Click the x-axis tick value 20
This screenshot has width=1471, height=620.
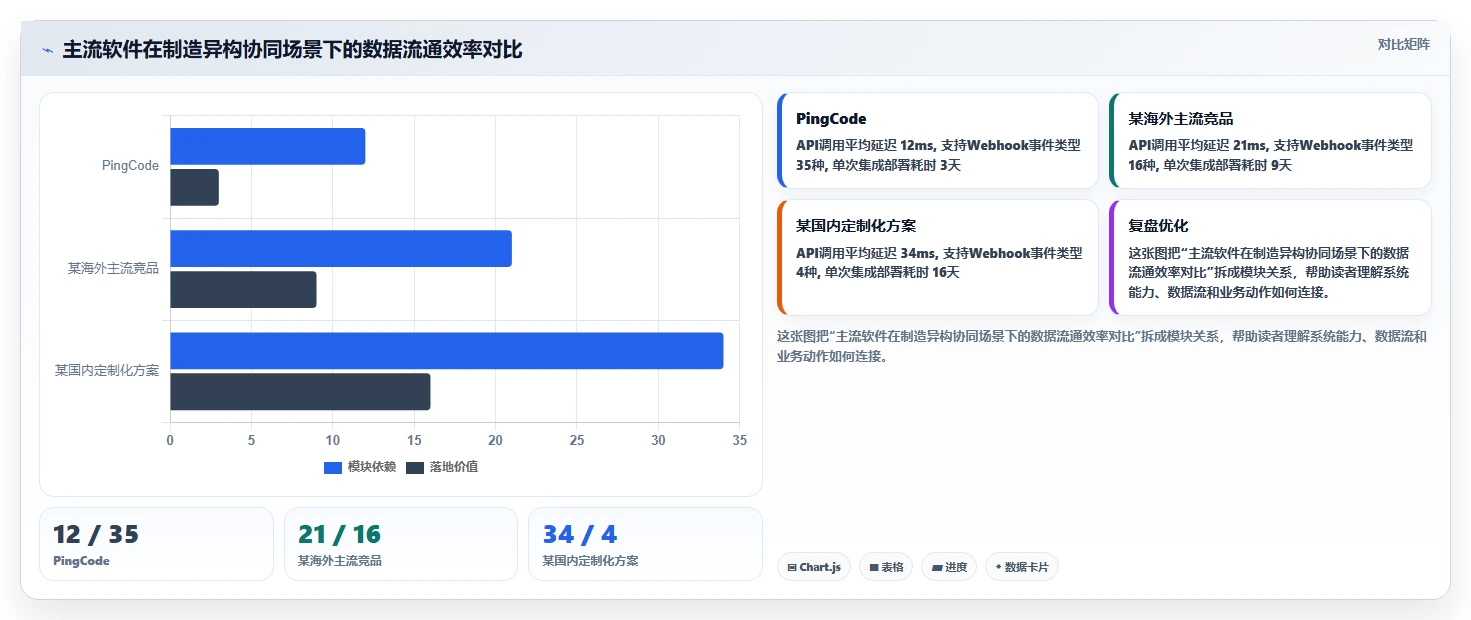[495, 440]
